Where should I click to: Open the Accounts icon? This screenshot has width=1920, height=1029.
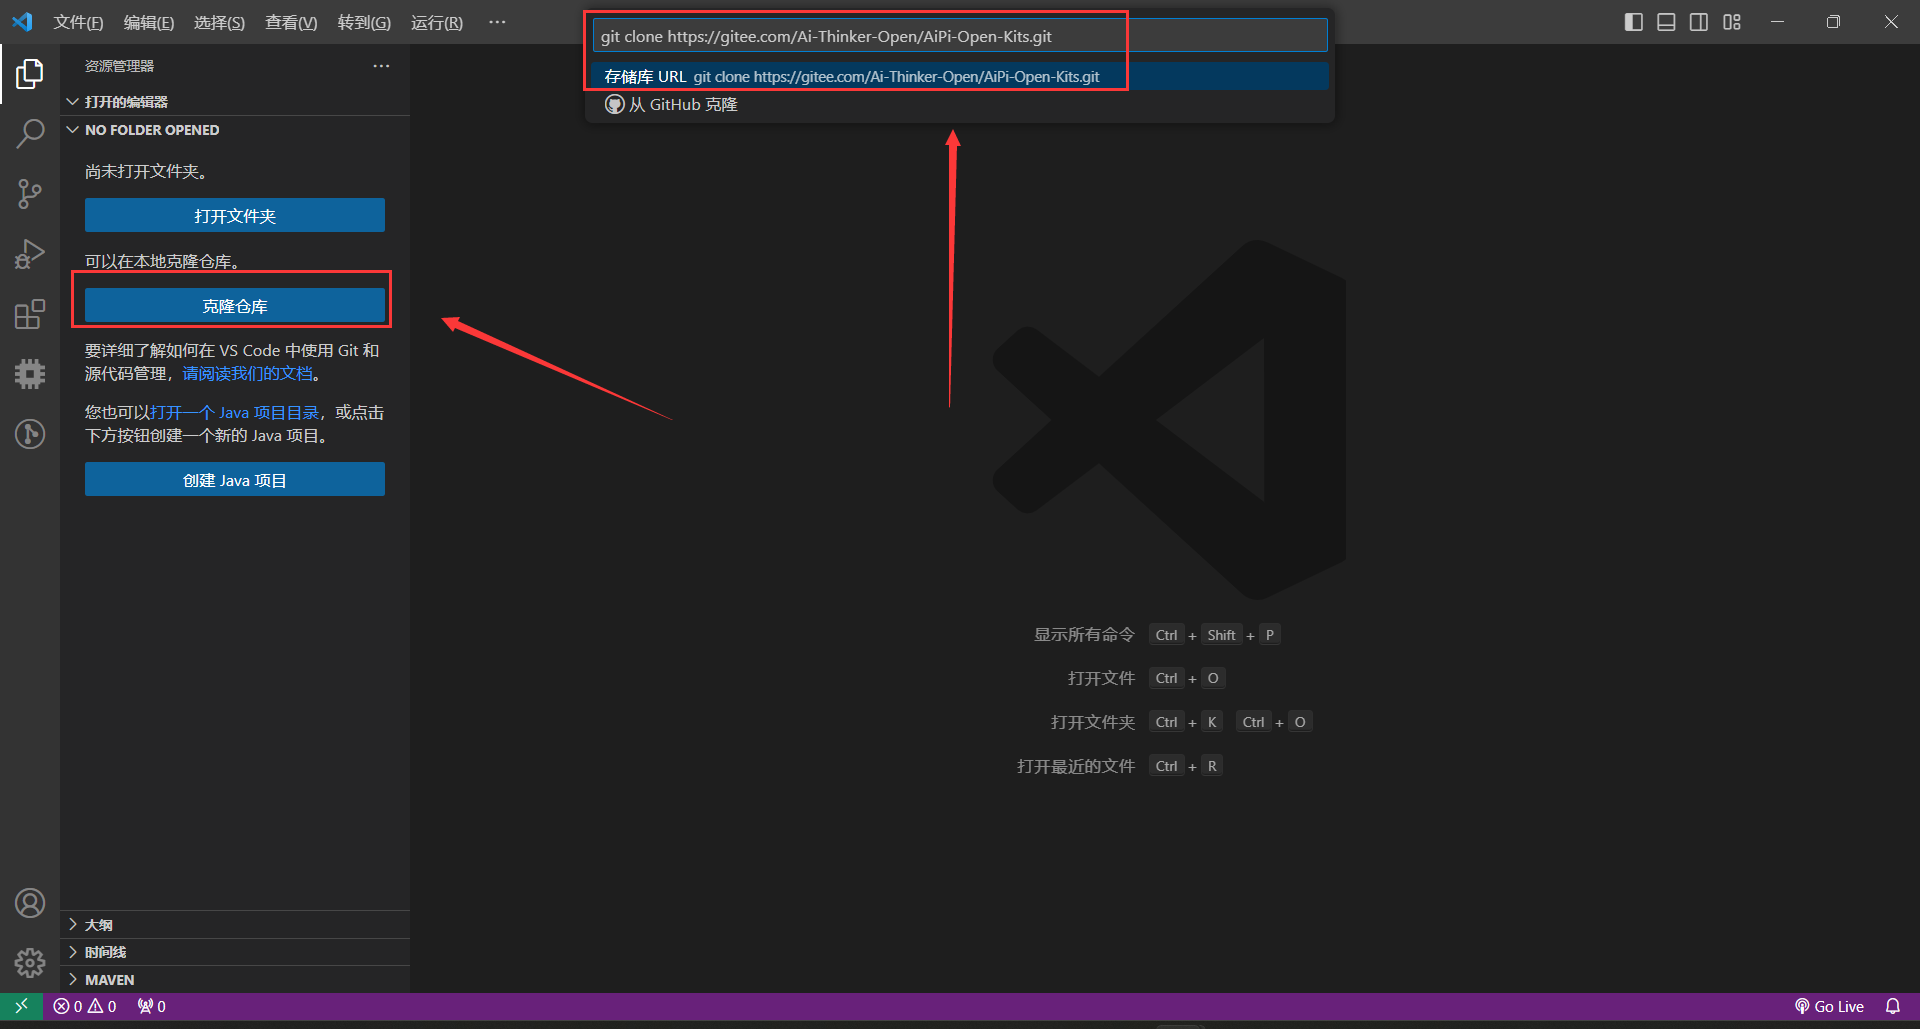(30, 903)
